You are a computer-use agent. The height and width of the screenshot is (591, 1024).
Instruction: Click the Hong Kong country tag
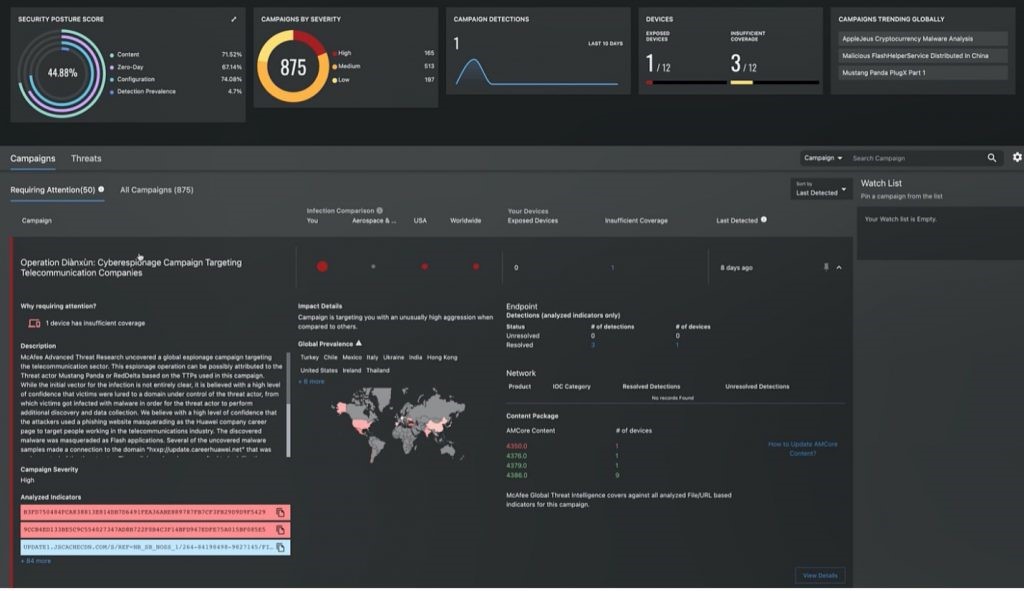[x=442, y=357]
